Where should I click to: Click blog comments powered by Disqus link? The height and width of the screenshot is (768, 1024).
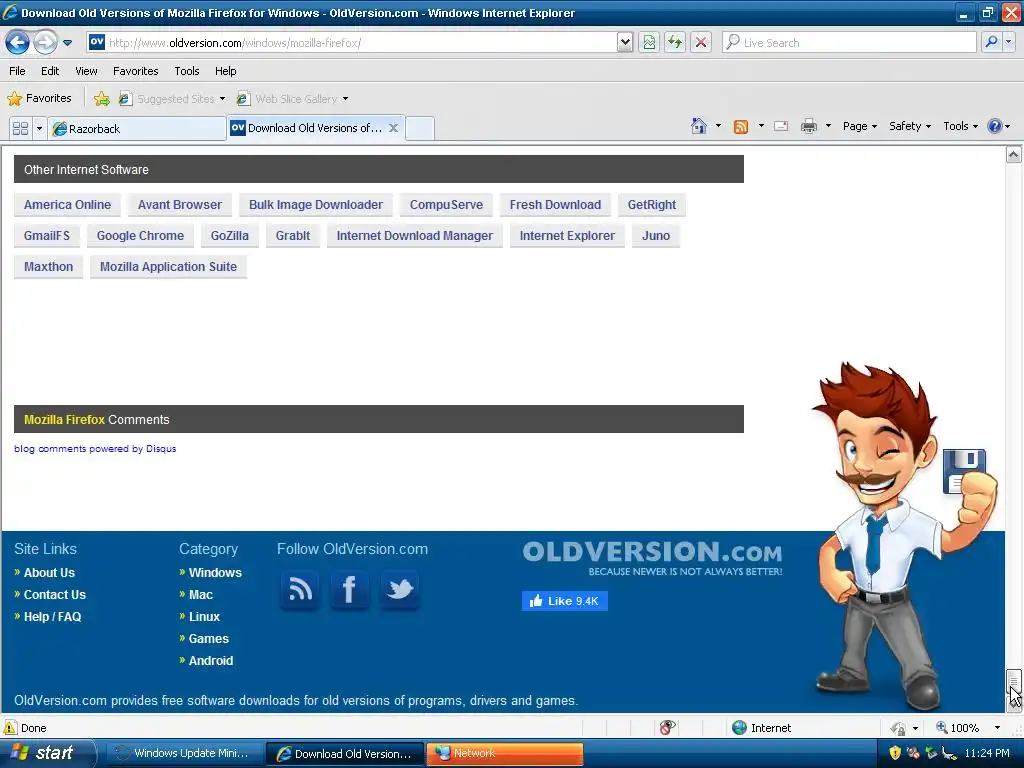tap(95, 449)
